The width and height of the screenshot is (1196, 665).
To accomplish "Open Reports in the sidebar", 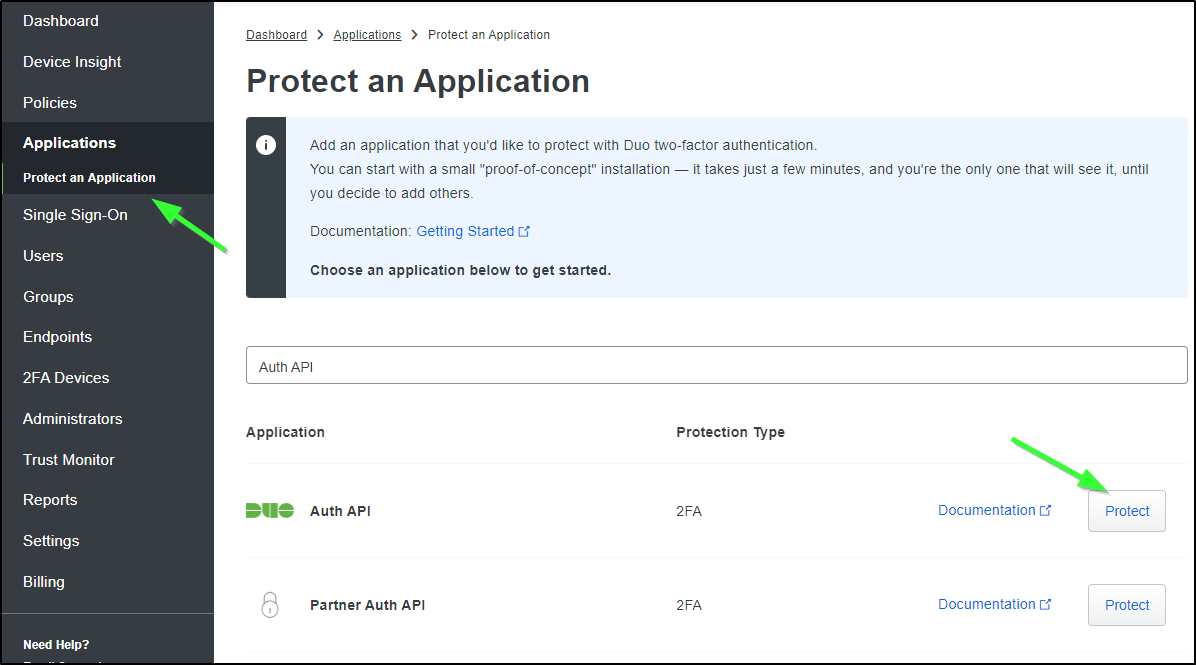I will point(50,500).
